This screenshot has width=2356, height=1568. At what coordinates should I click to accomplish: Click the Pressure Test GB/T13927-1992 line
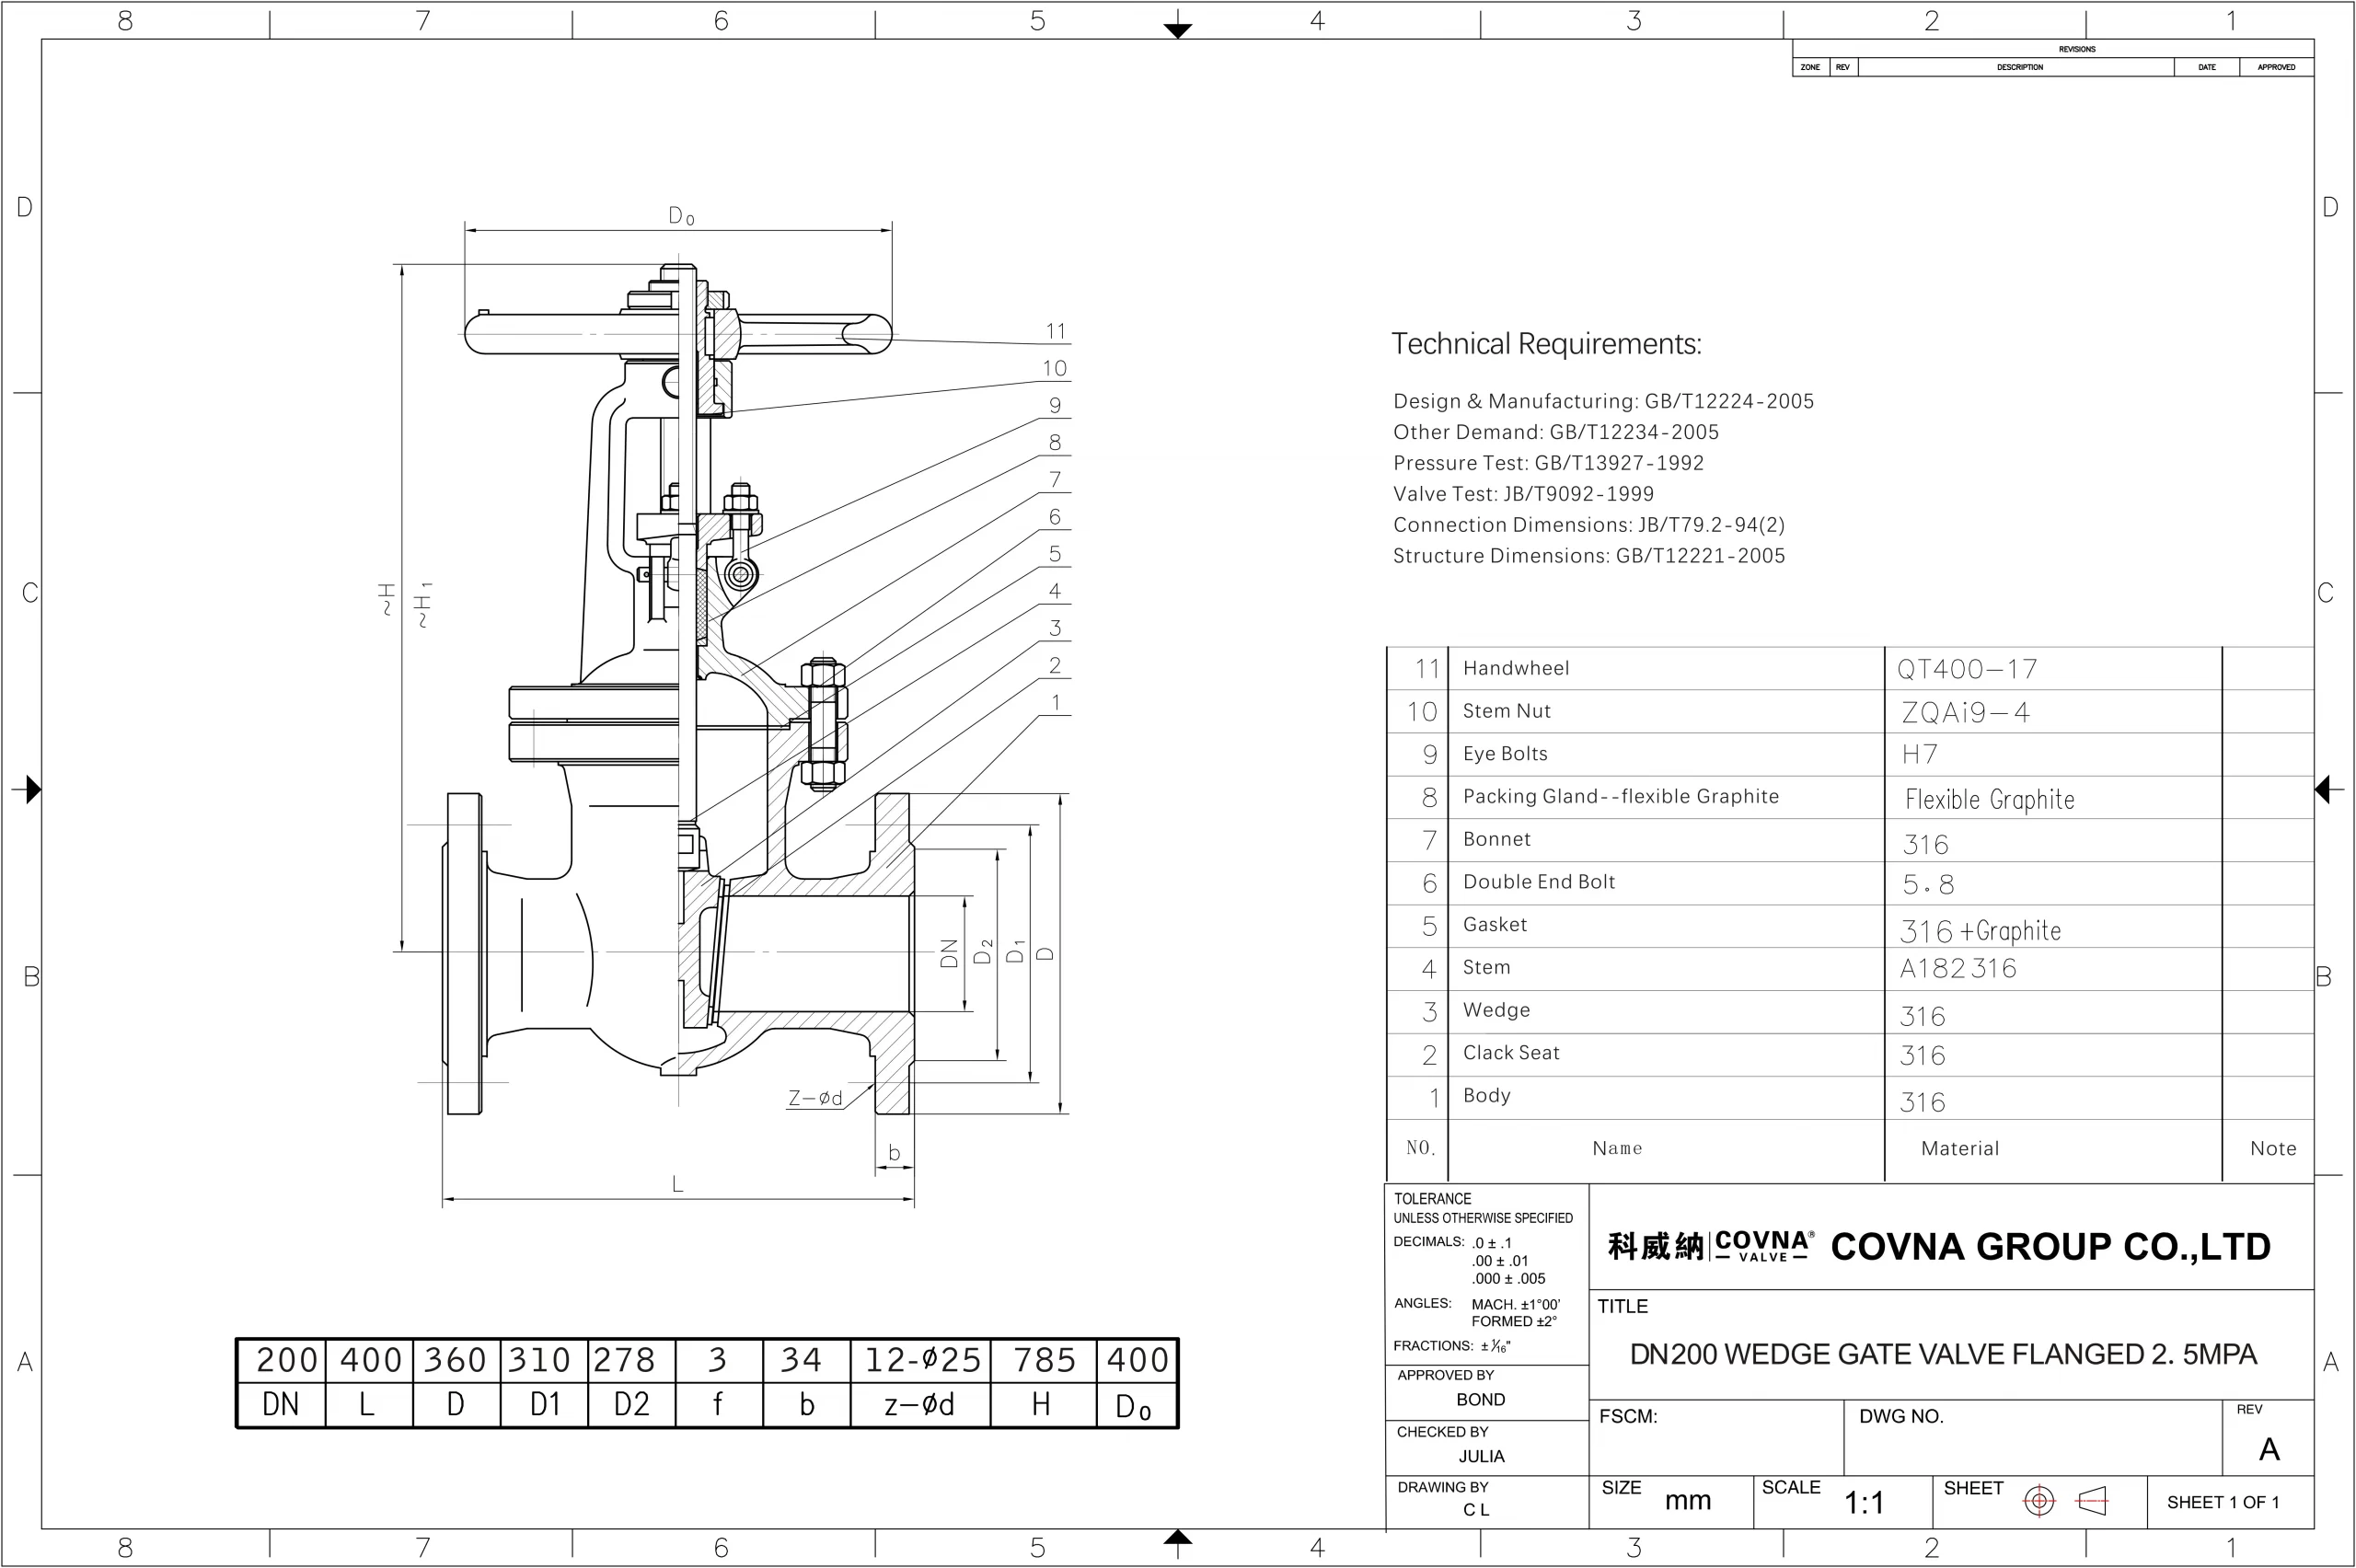pos(1548,463)
